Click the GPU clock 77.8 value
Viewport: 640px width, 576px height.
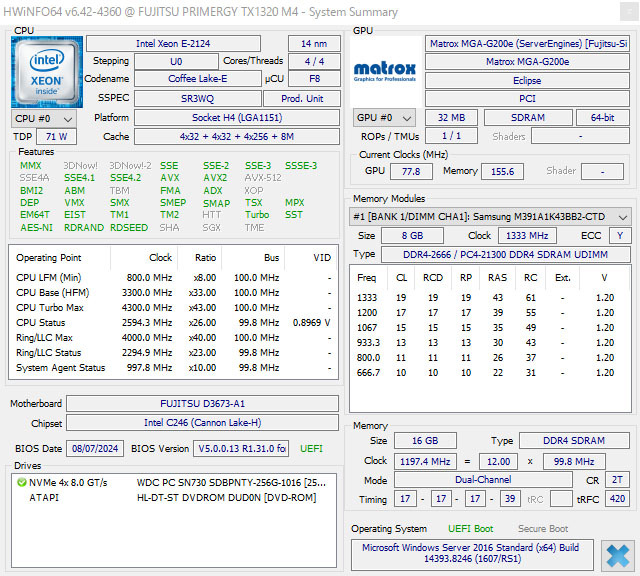[x=411, y=171]
